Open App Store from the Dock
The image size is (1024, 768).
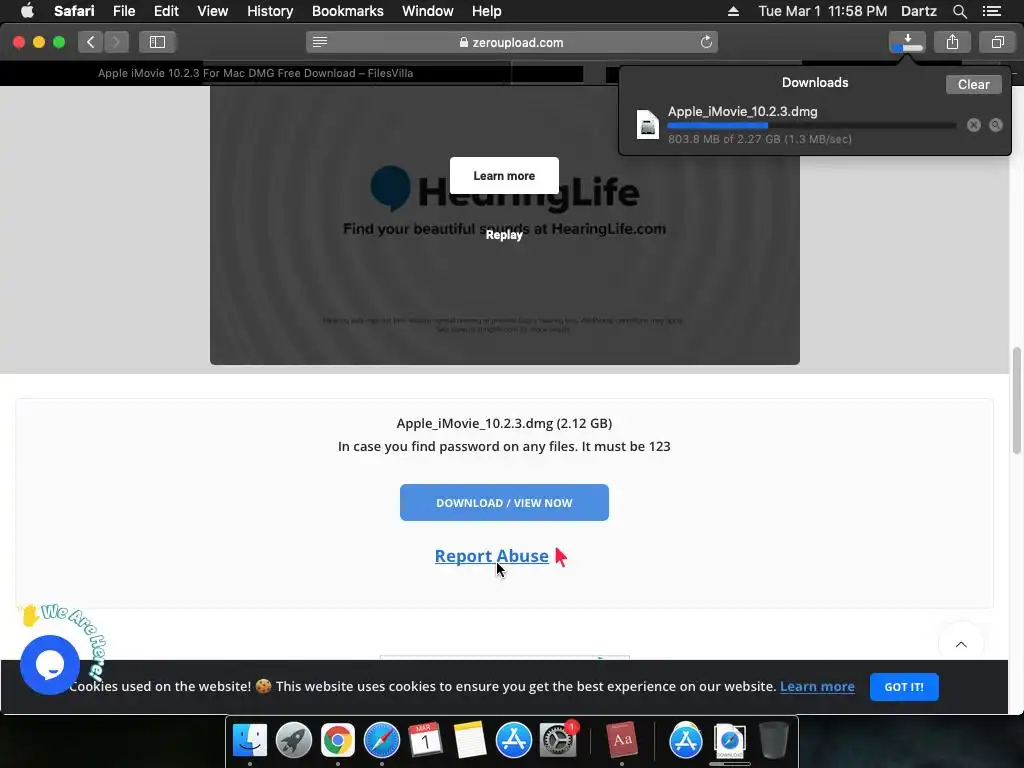click(513, 741)
